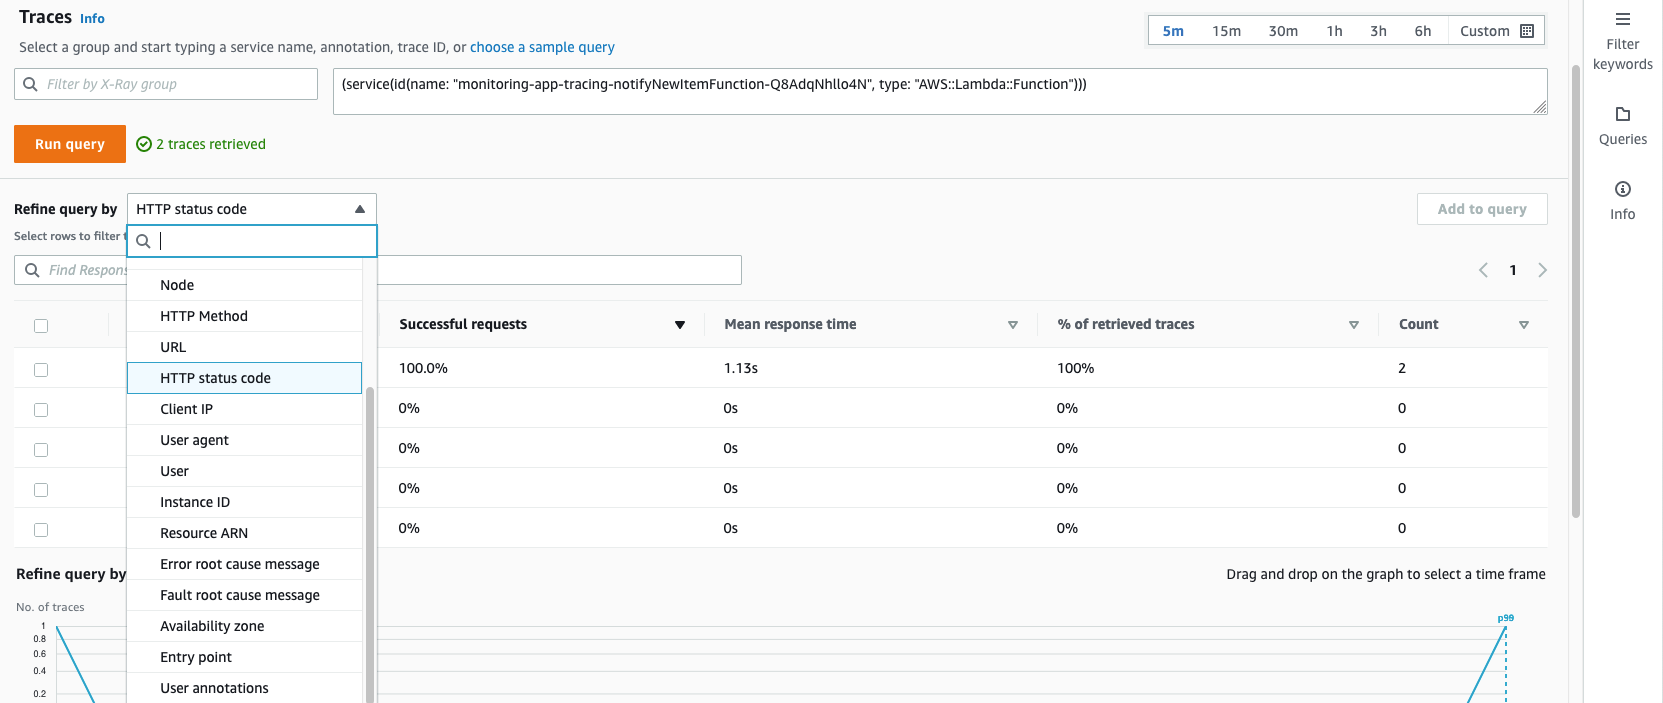This screenshot has height=703, width=1663.
Task: Open the Traces Info link
Action: (x=92, y=19)
